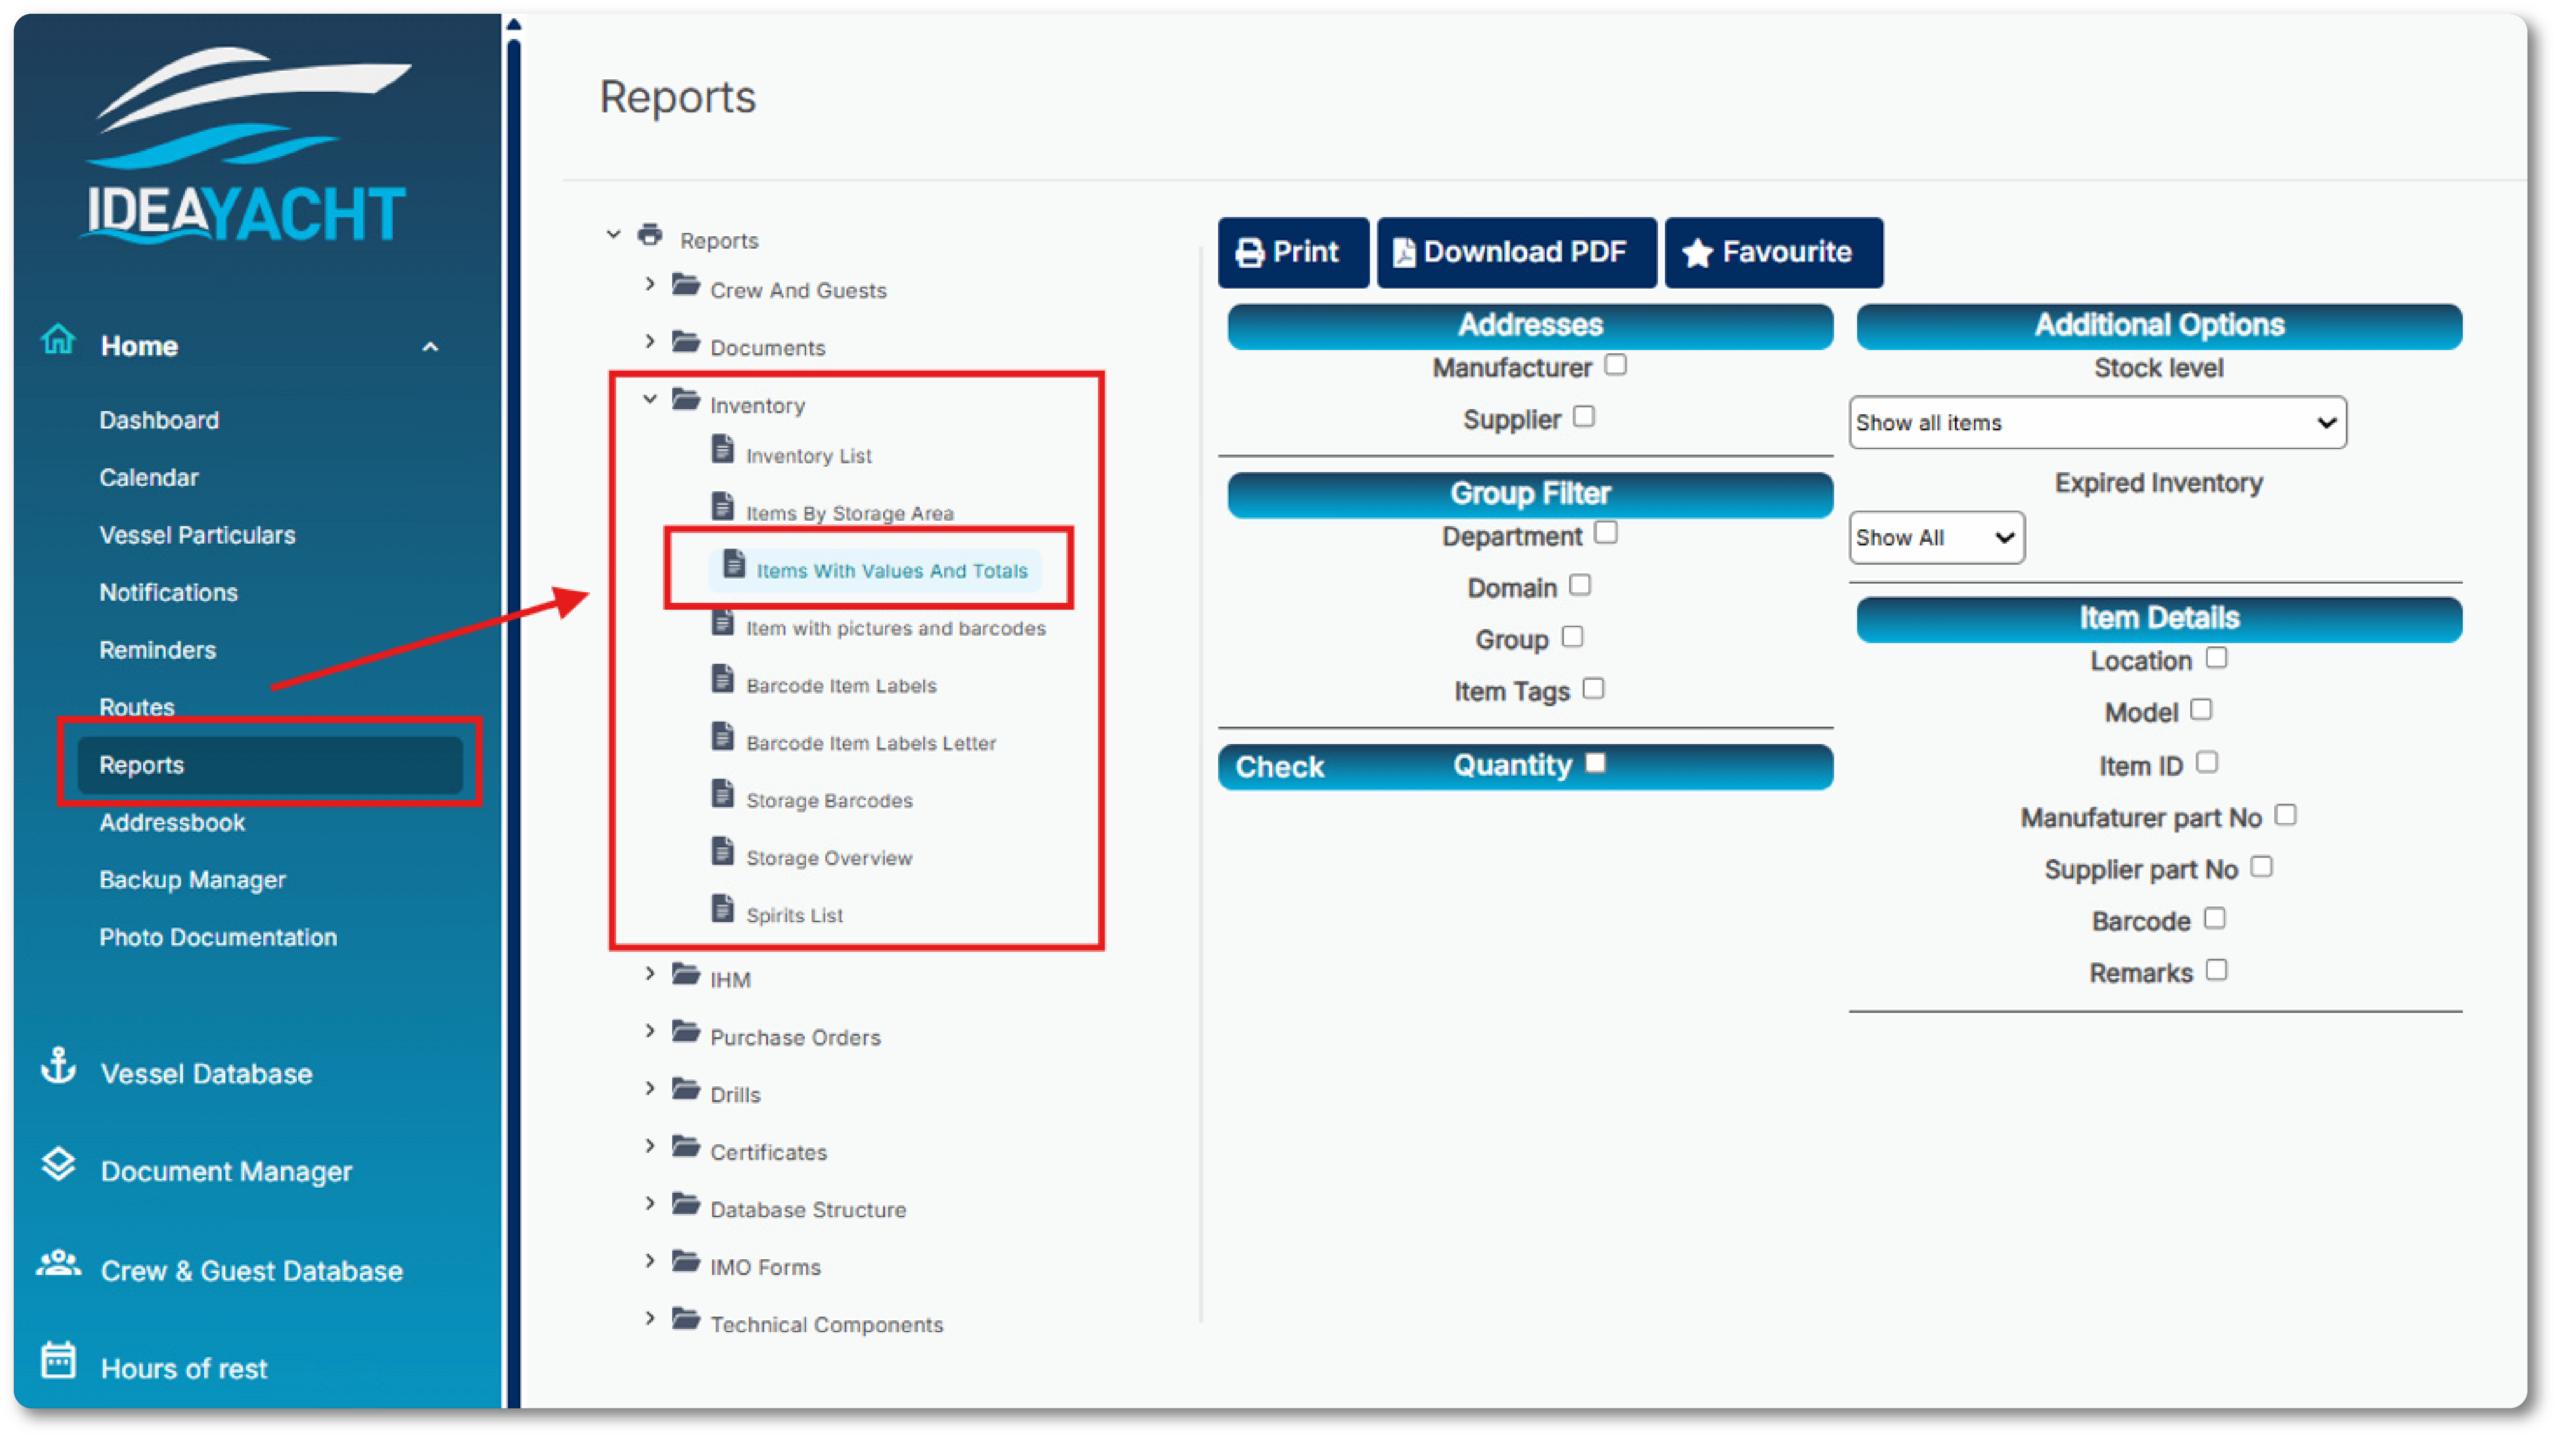This screenshot has width=2560, height=1440.
Task: Check the Barcode option in Item Details
Action: pyautogui.click(x=2215, y=918)
